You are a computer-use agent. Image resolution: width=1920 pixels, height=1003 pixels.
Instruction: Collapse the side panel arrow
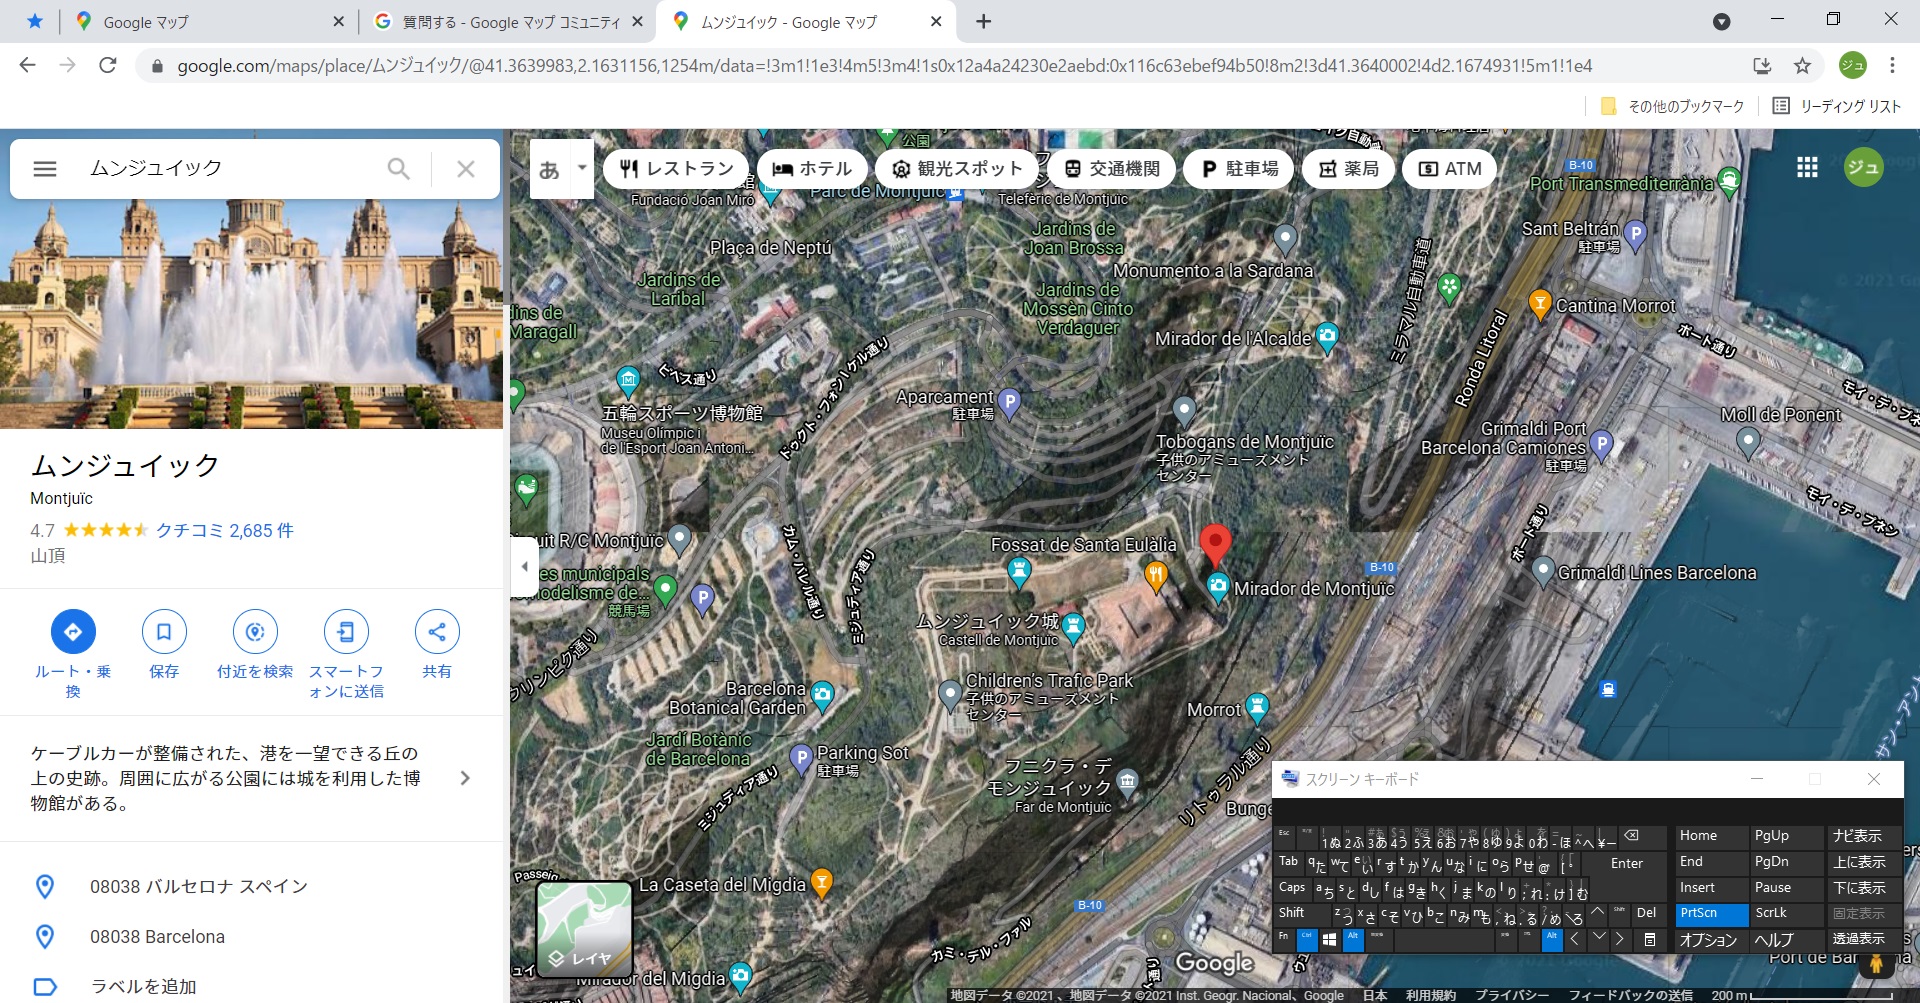point(524,567)
